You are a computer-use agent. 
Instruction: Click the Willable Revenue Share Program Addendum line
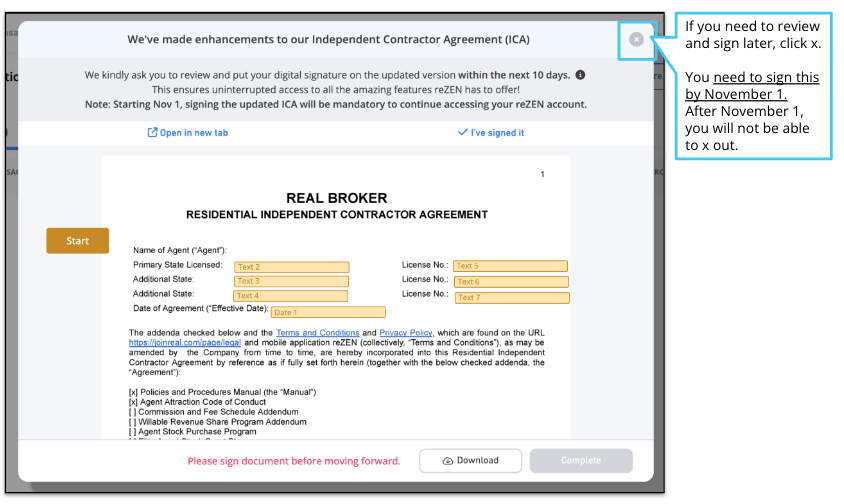coord(217,422)
